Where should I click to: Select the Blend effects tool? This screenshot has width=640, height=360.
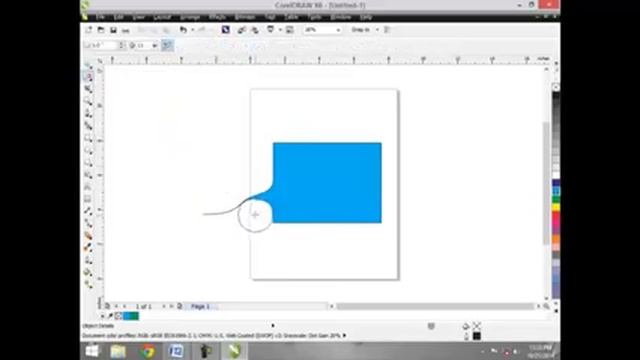tap(88, 236)
